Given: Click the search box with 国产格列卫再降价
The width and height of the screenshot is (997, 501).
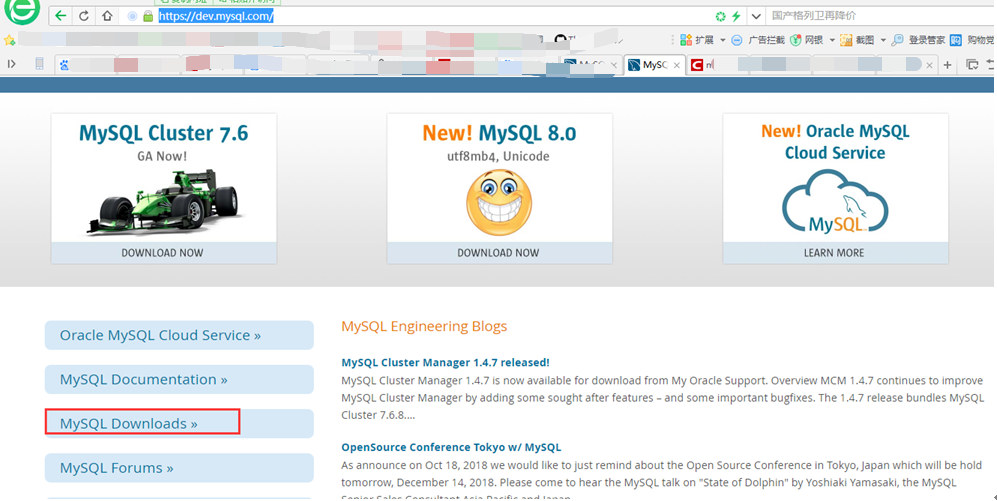Looking at the screenshot, I should tap(881, 16).
